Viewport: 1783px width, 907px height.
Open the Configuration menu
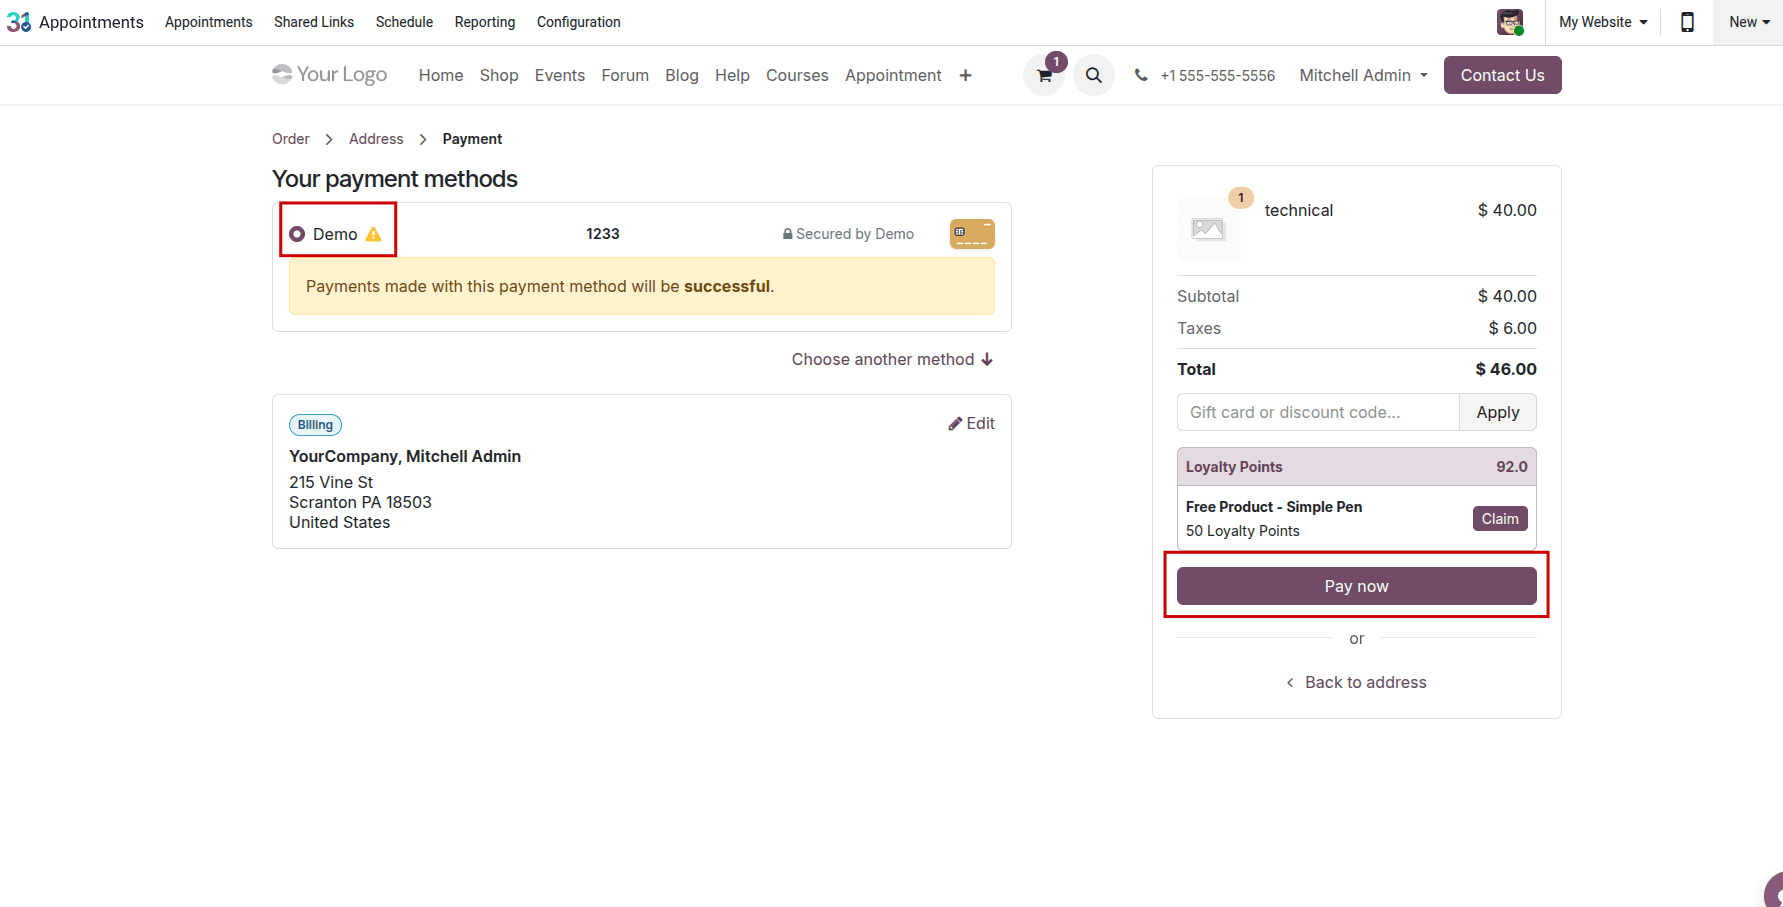point(578,22)
